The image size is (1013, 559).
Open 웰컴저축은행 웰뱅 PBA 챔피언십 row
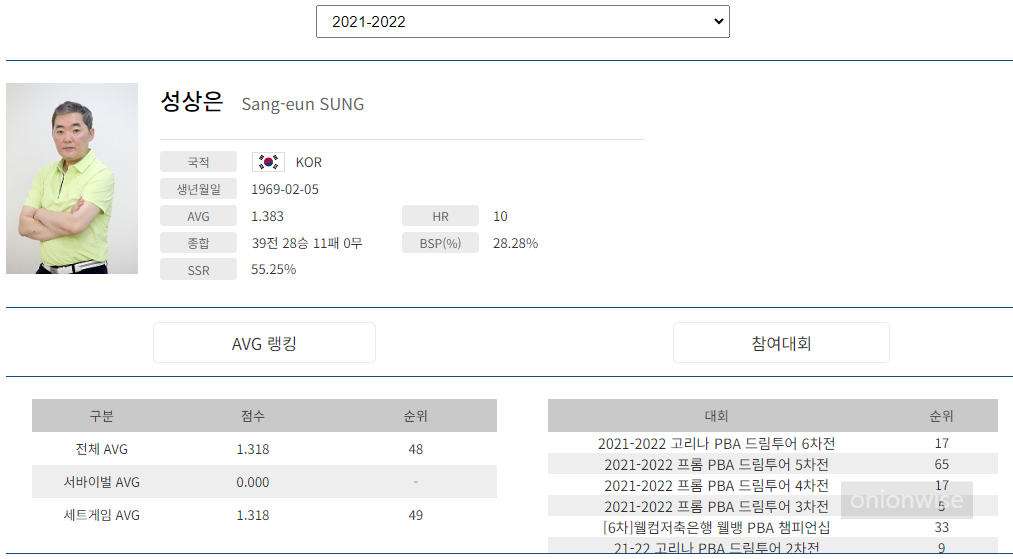(773, 527)
